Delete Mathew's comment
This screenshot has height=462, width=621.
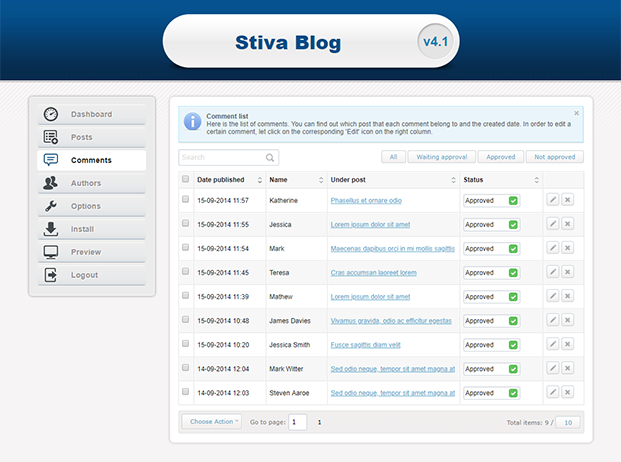[x=568, y=296]
